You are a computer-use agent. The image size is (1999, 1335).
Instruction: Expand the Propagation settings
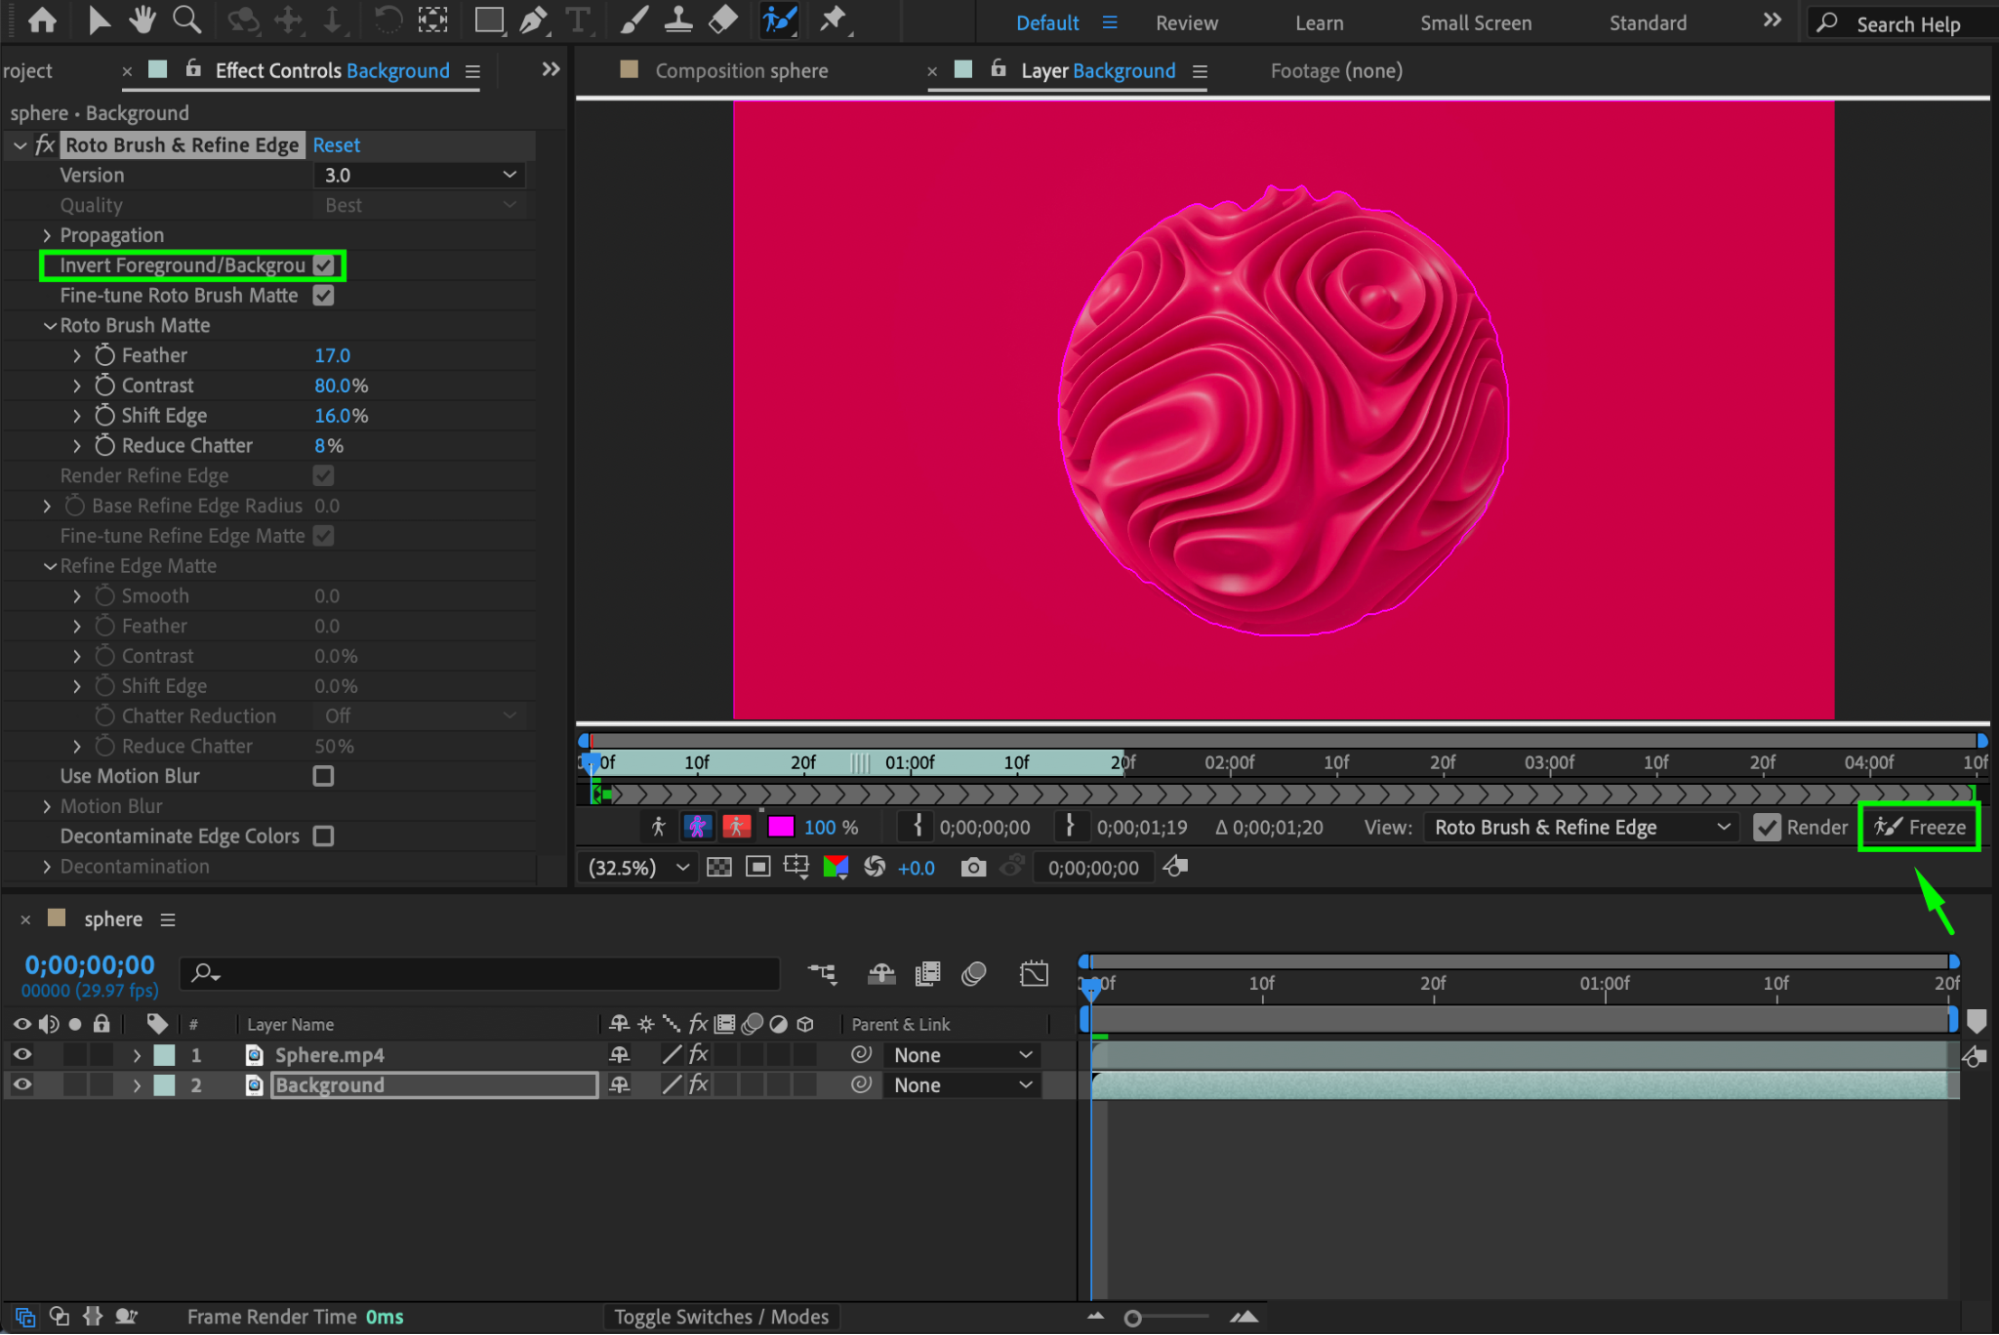click(47, 235)
